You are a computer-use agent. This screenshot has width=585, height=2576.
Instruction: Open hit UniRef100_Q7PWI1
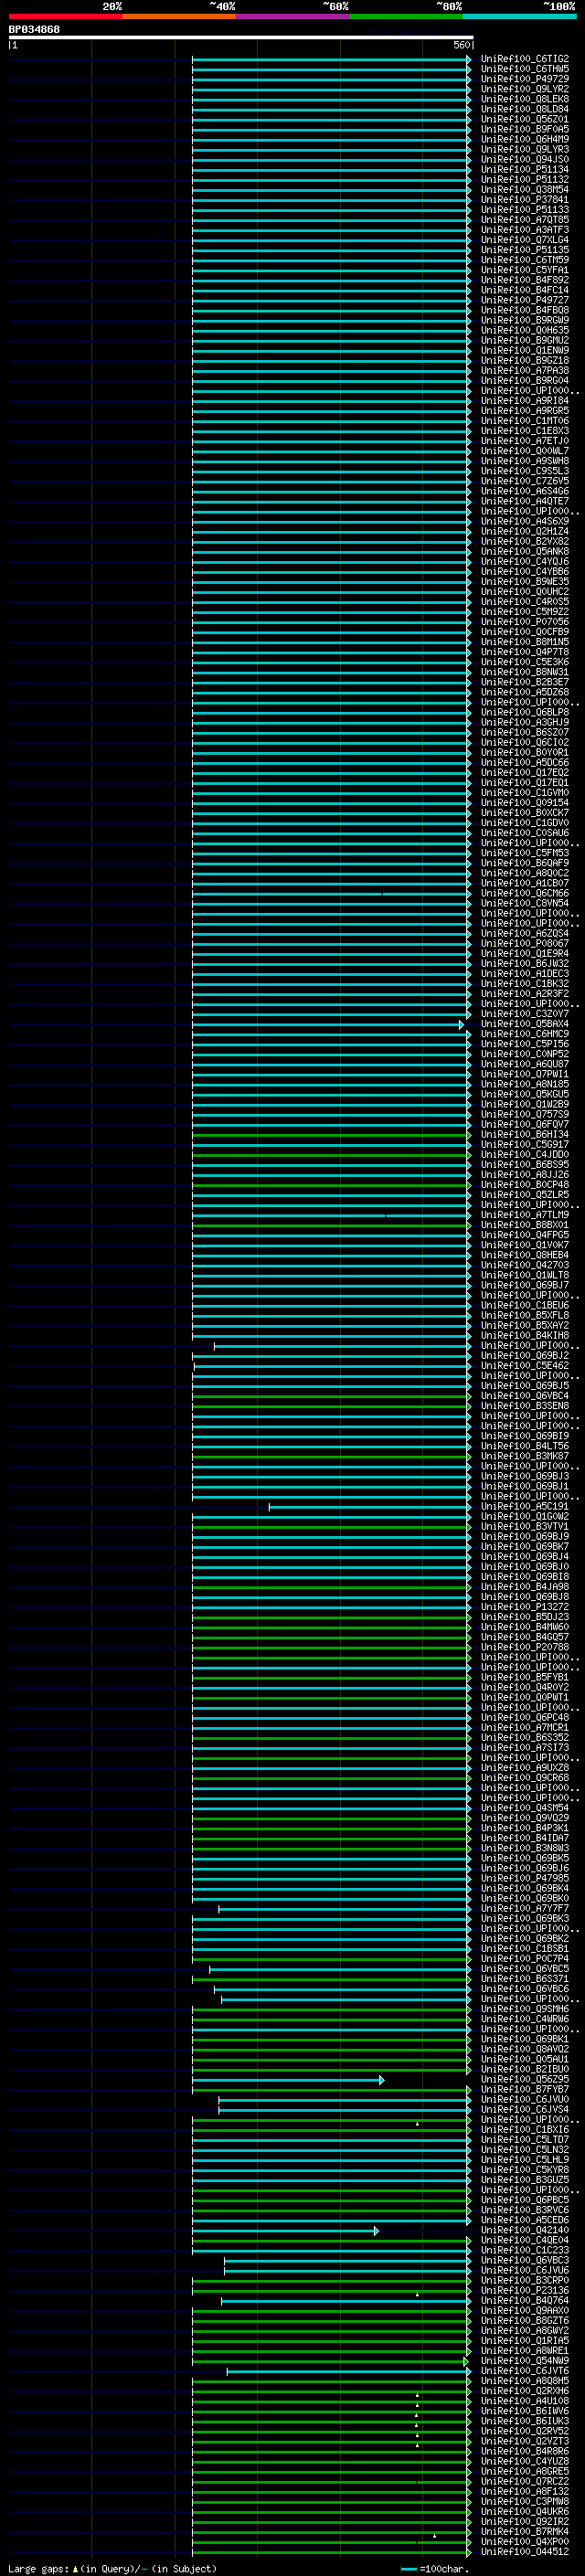click(525, 1074)
